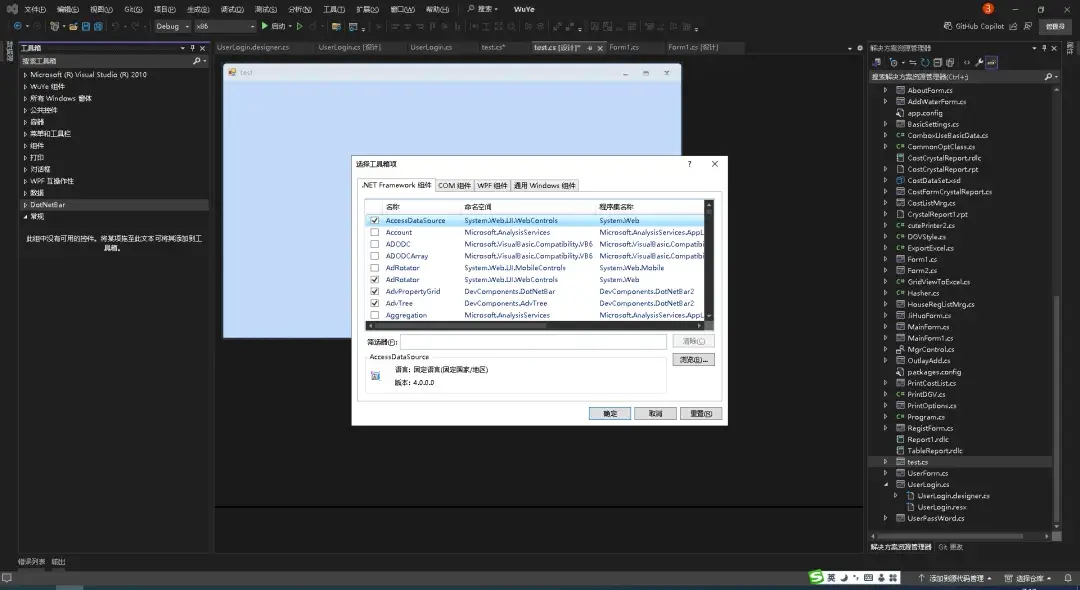Click the search icon in the 工具箱 search box
This screenshot has width=1080, height=590.
[x=196, y=60]
